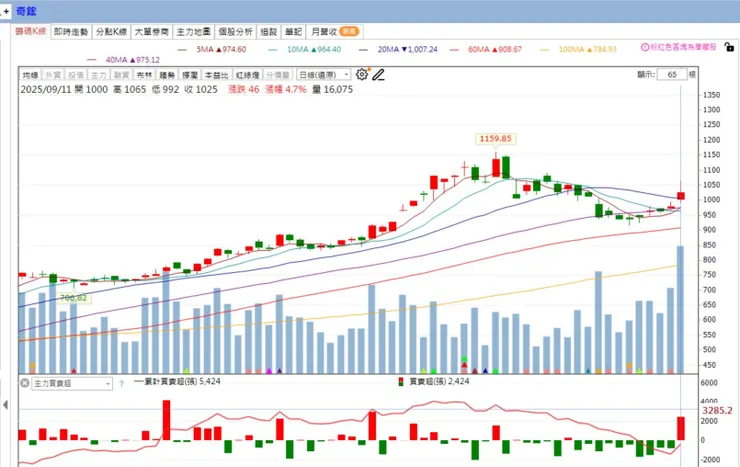The width and height of the screenshot is (740, 467).
Task: Switch to 筆記 tab
Action: 293,32
